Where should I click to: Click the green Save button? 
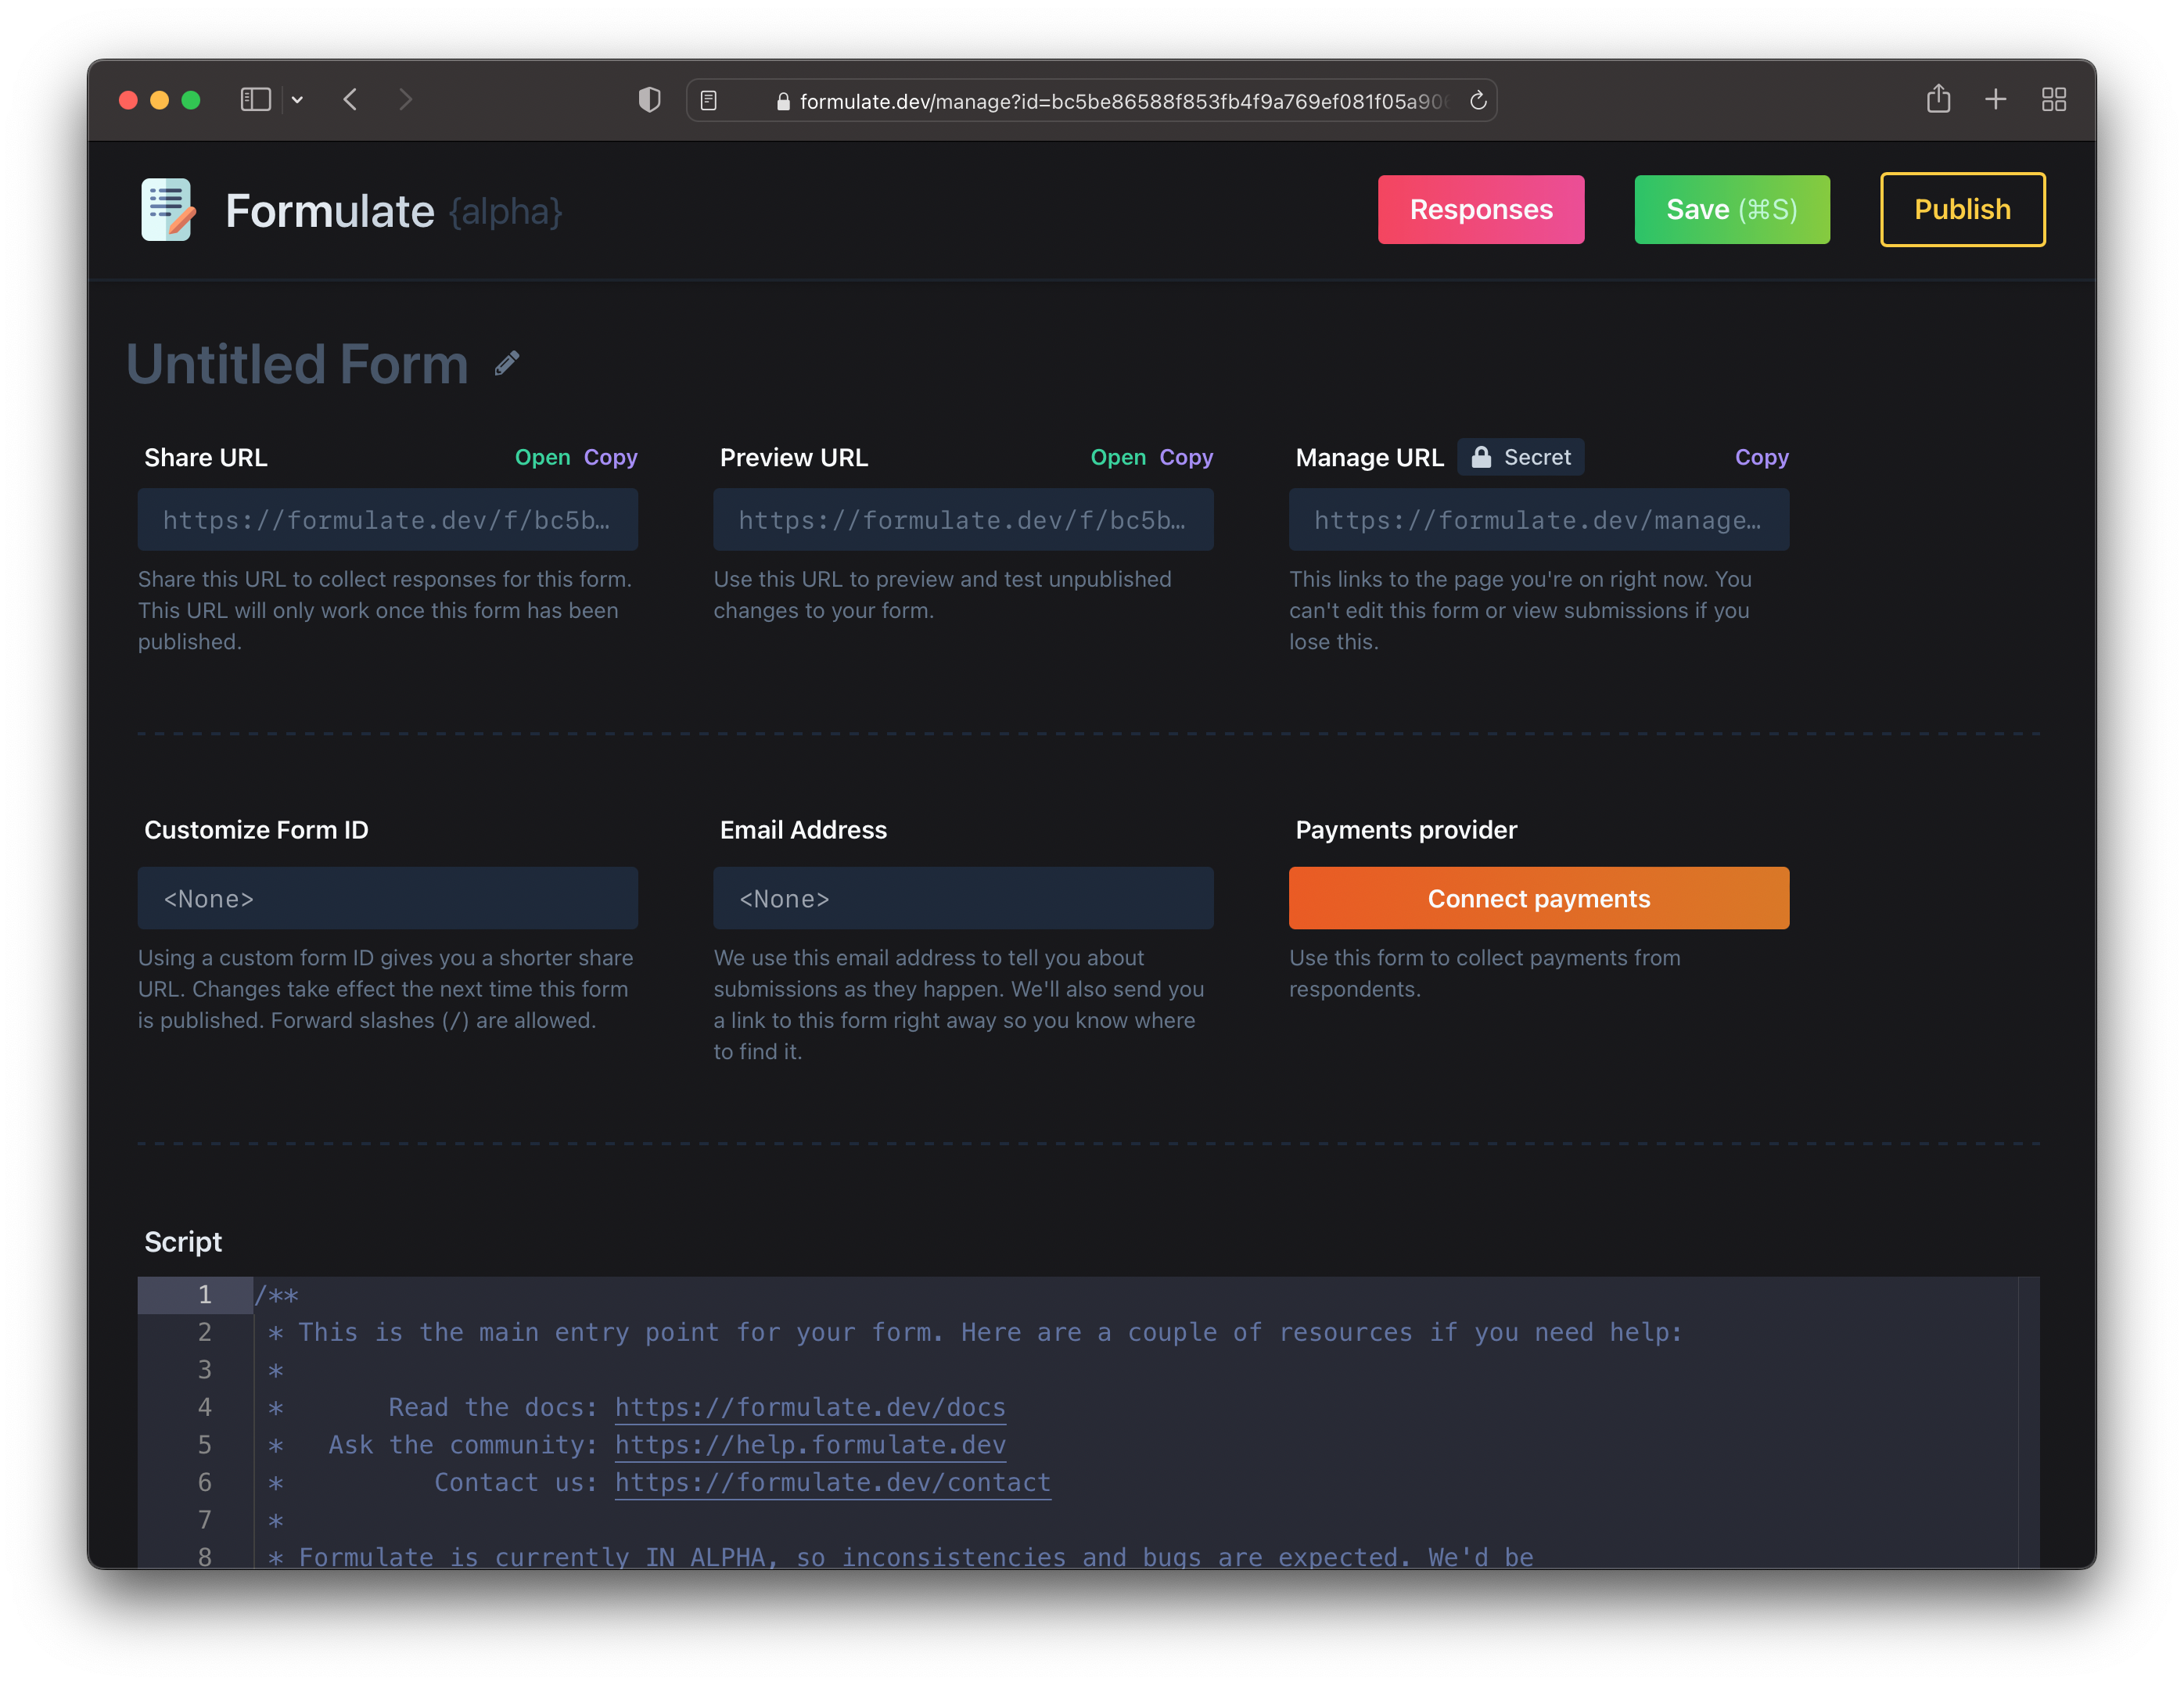(x=1731, y=210)
